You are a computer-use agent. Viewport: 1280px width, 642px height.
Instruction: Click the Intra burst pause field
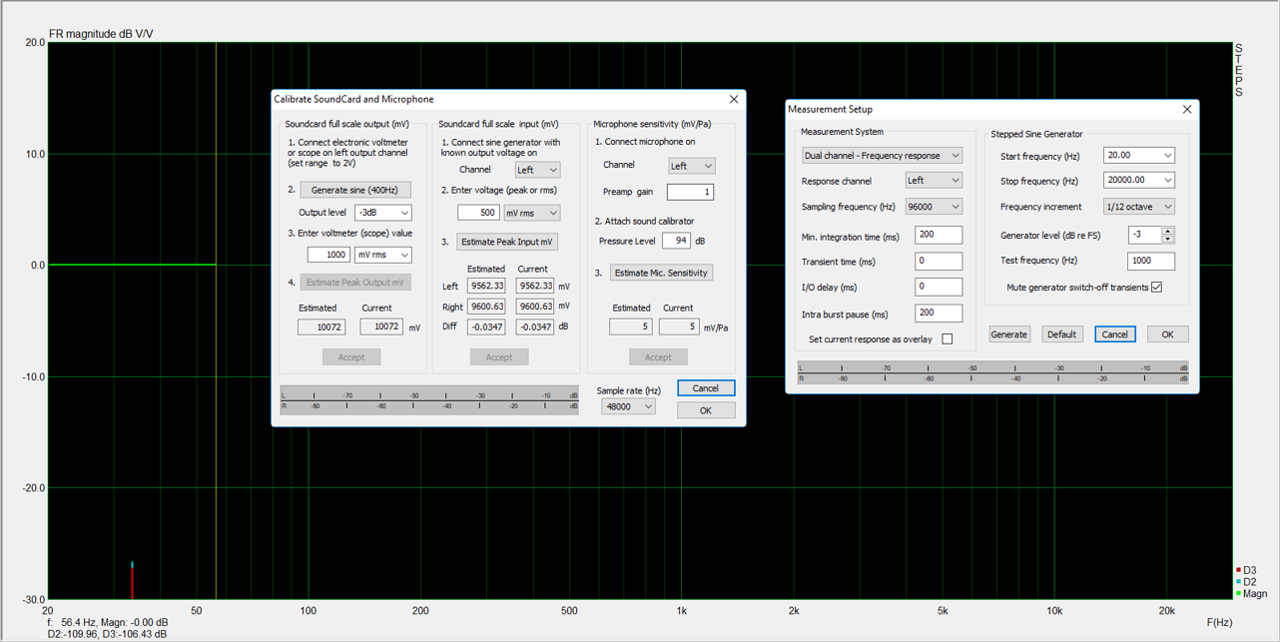tap(939, 313)
